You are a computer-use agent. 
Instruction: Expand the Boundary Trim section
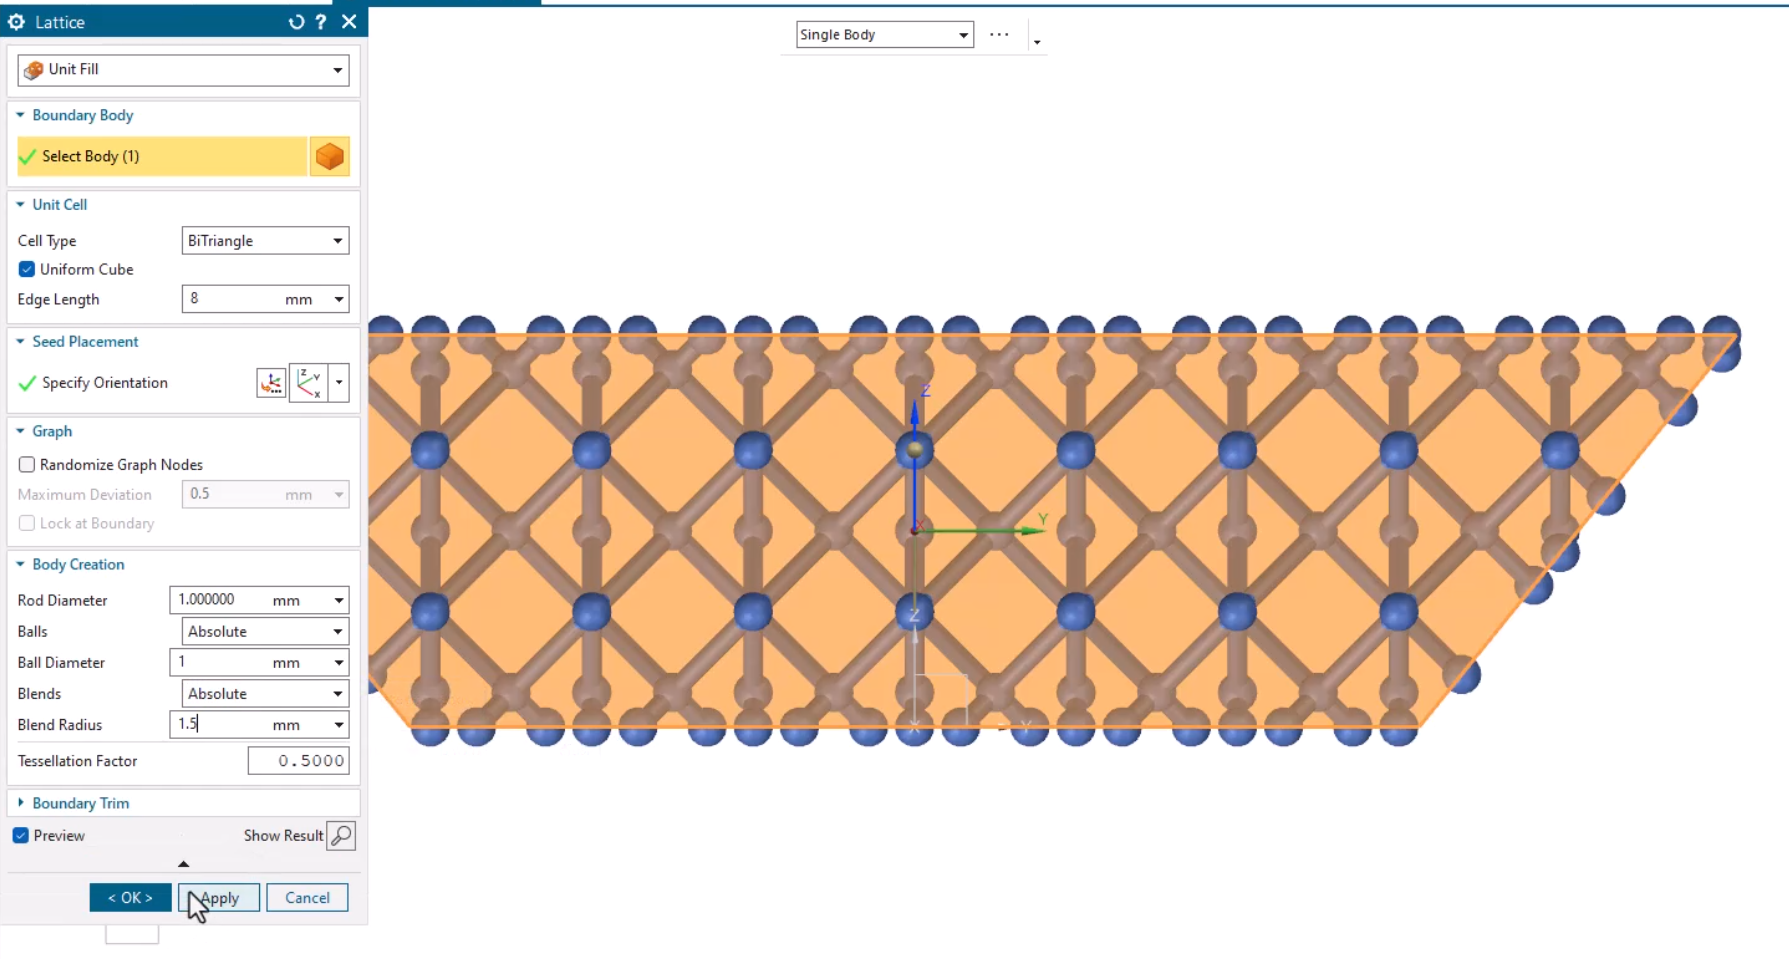[x=21, y=802]
